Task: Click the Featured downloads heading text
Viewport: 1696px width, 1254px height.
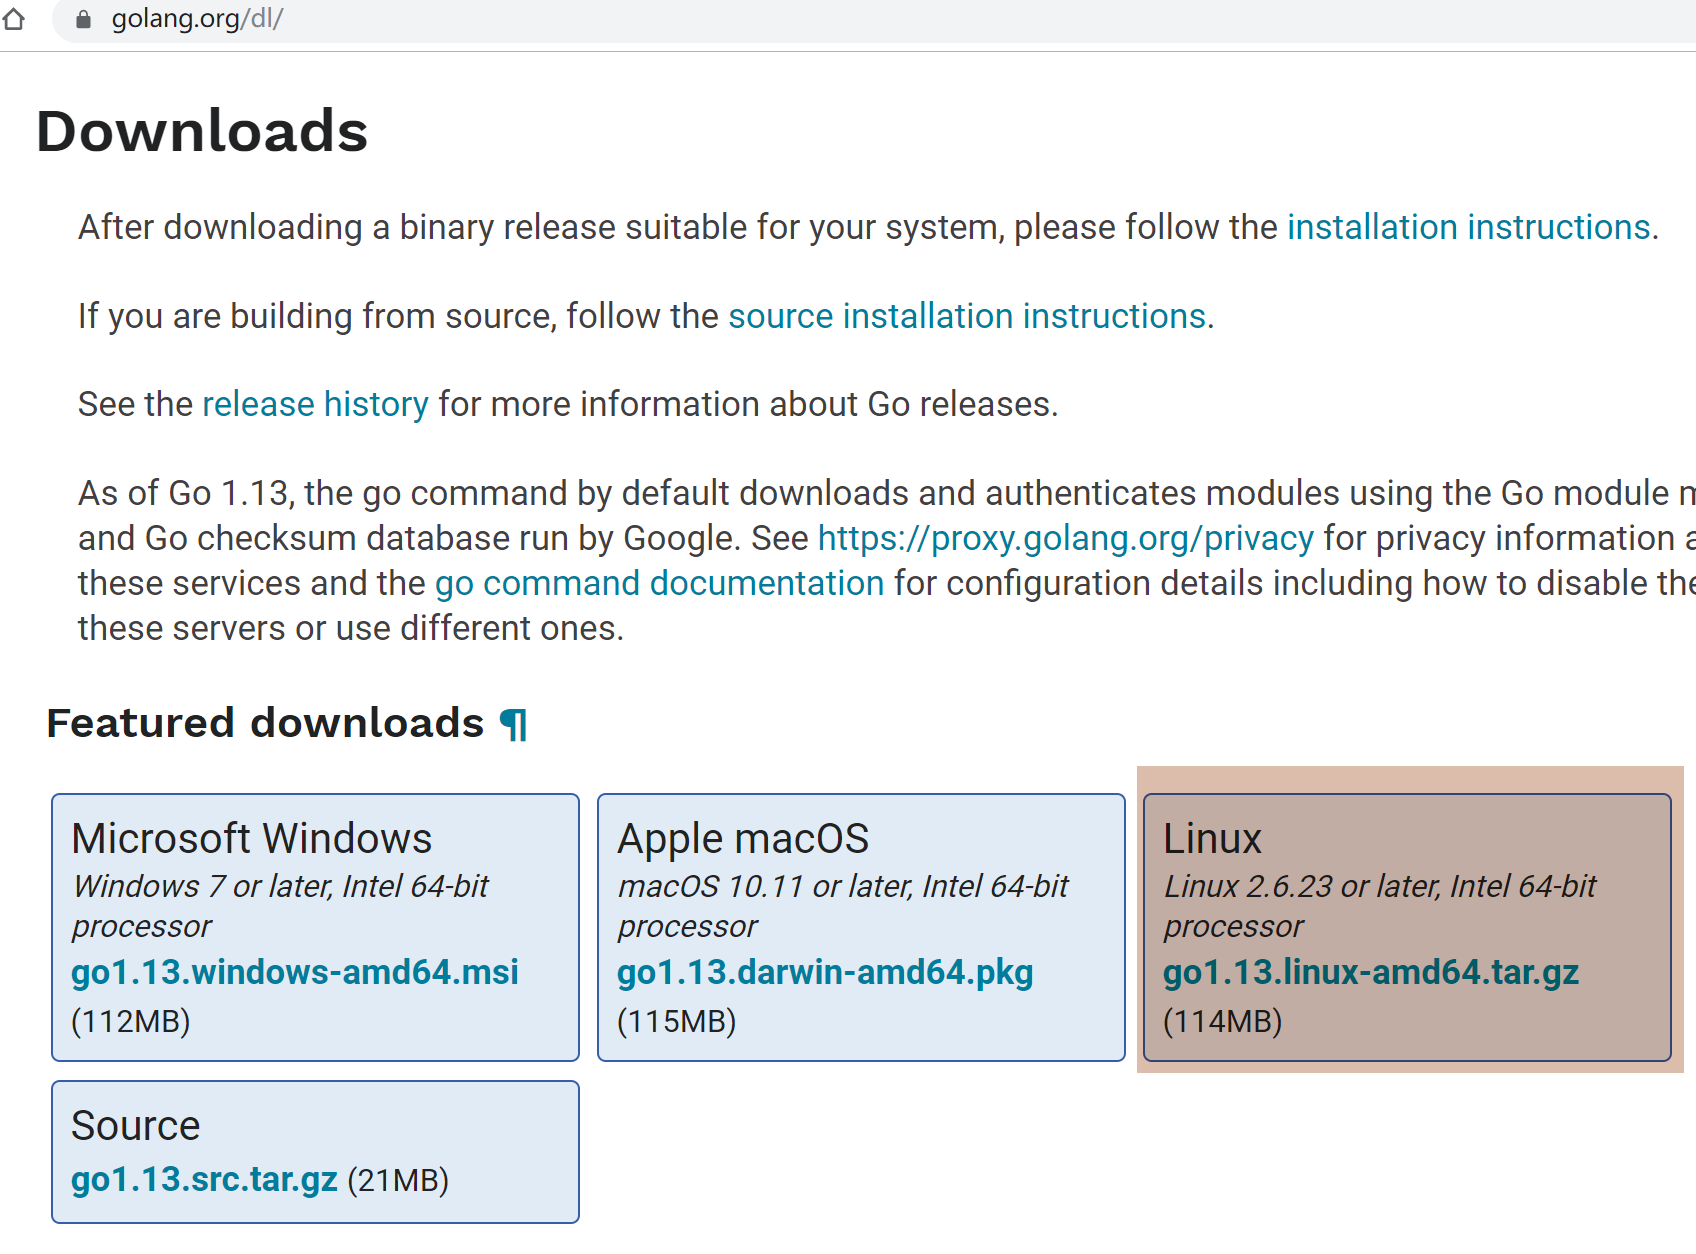Action: coord(265,723)
